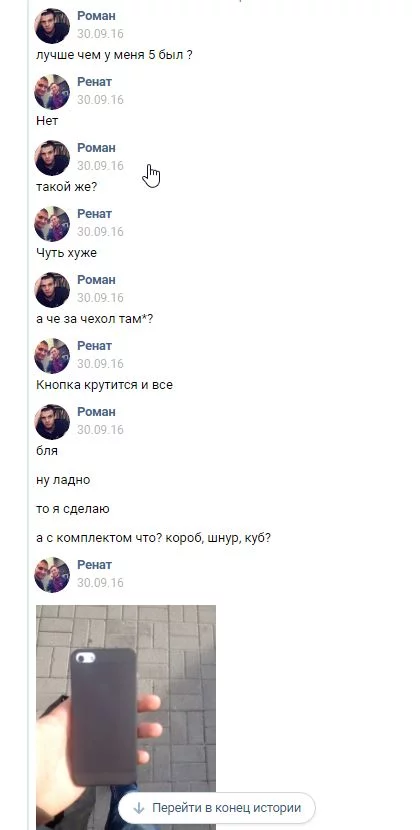This screenshot has width=420, height=830.
Task: Click name link above the "Нет" message
Action: coord(95,82)
